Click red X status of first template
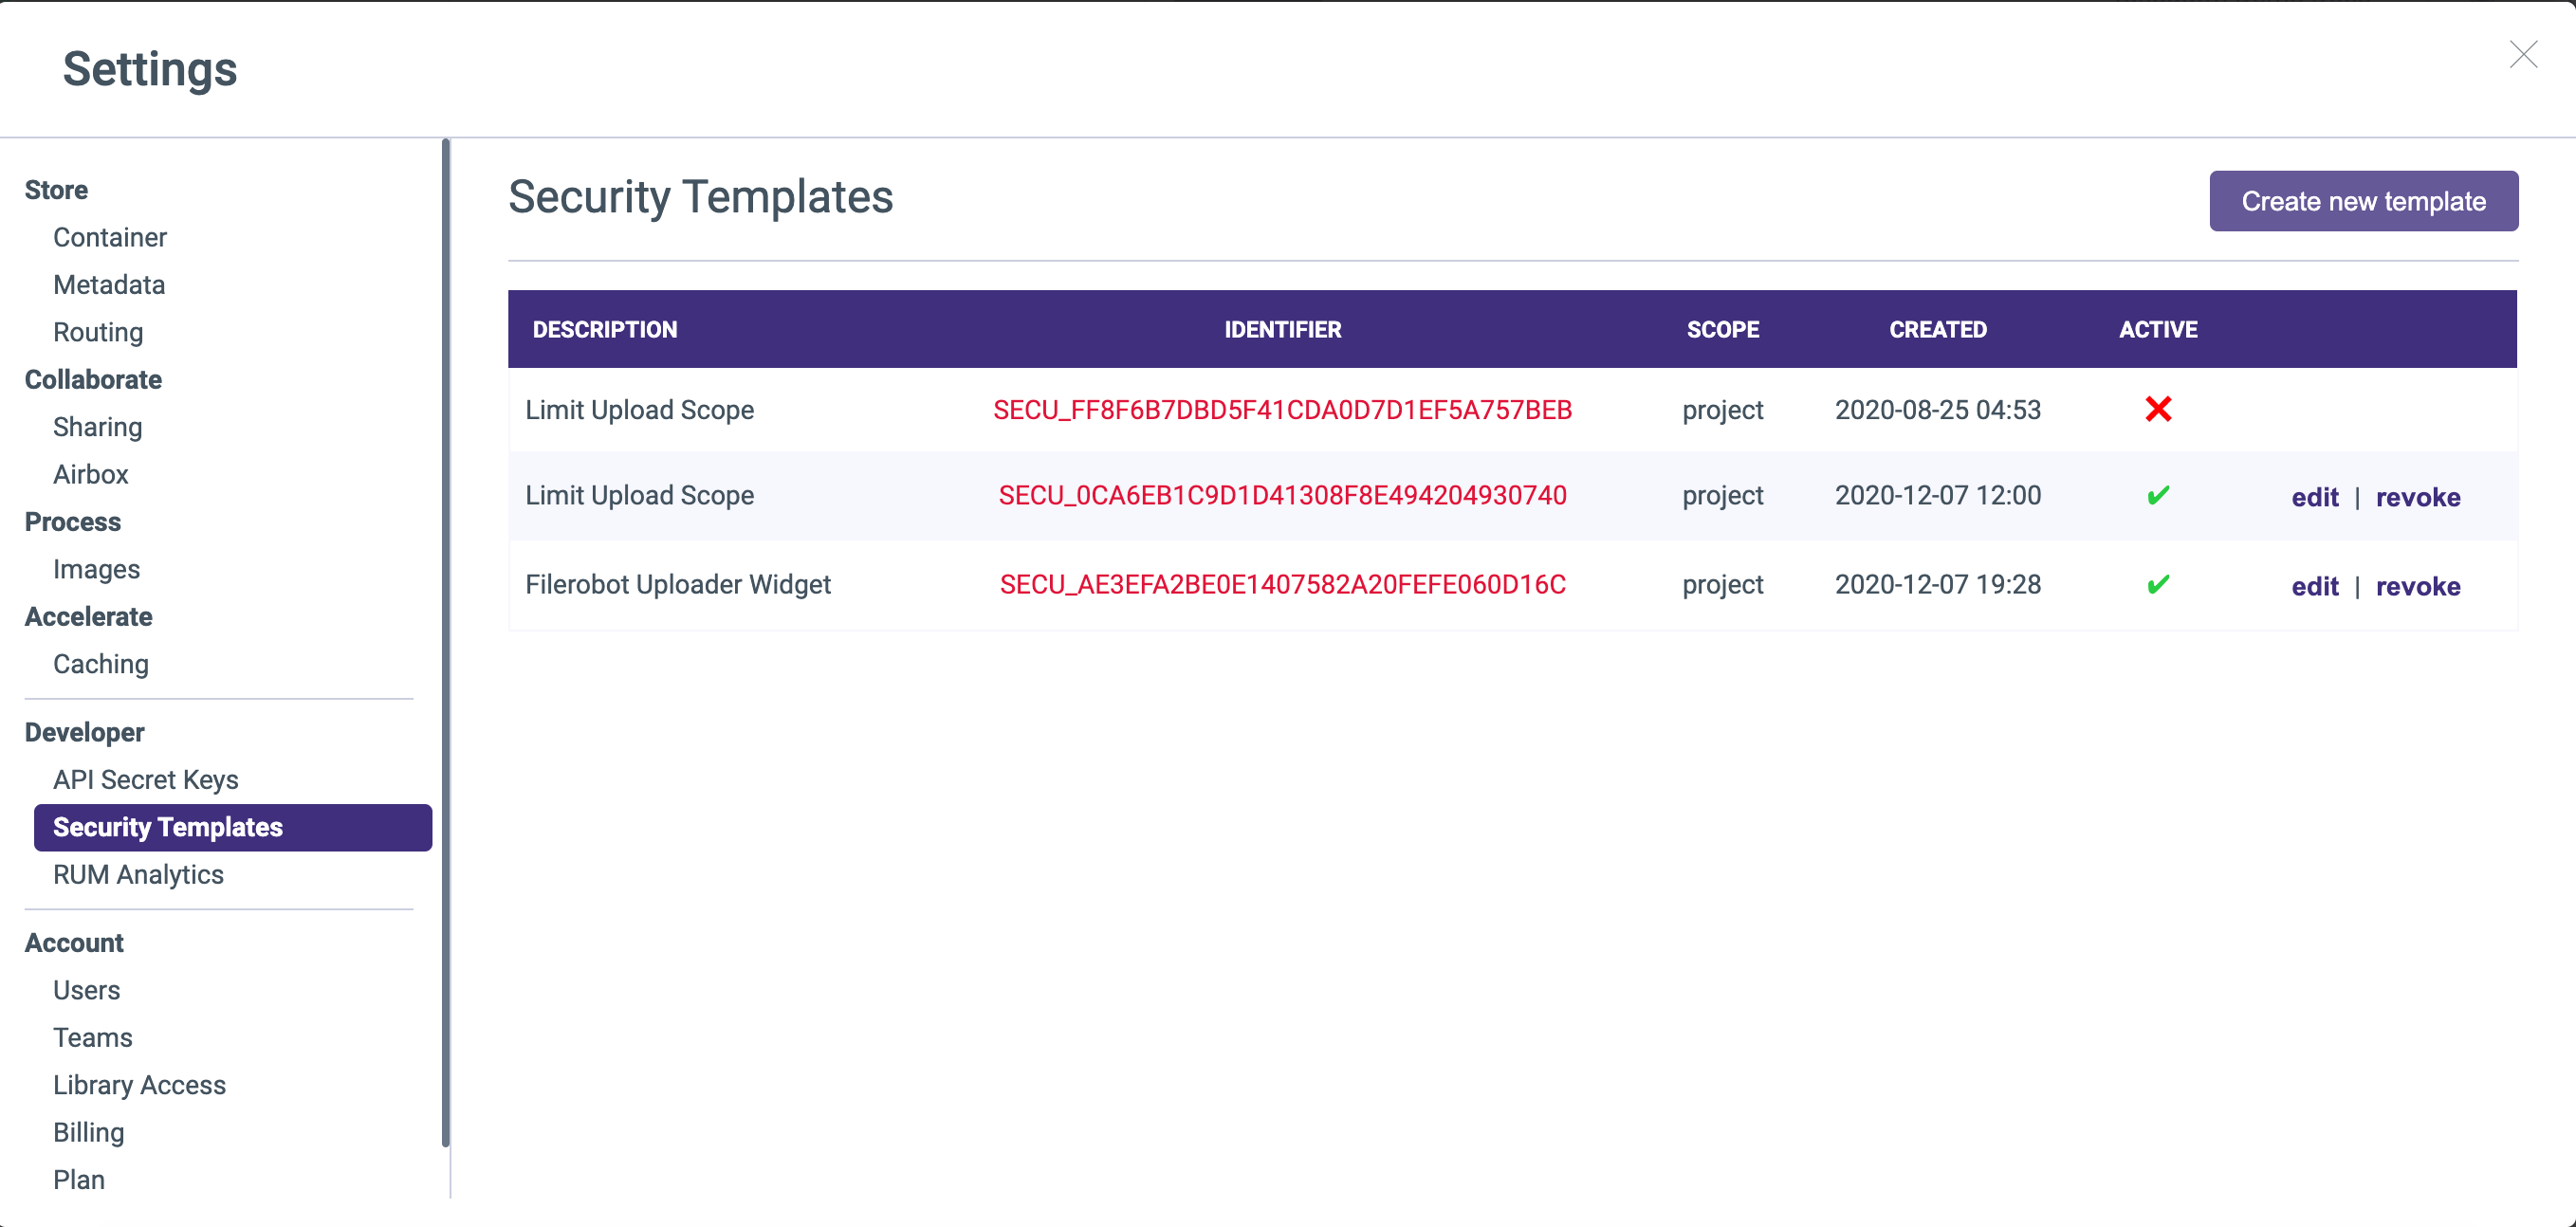 point(2157,409)
